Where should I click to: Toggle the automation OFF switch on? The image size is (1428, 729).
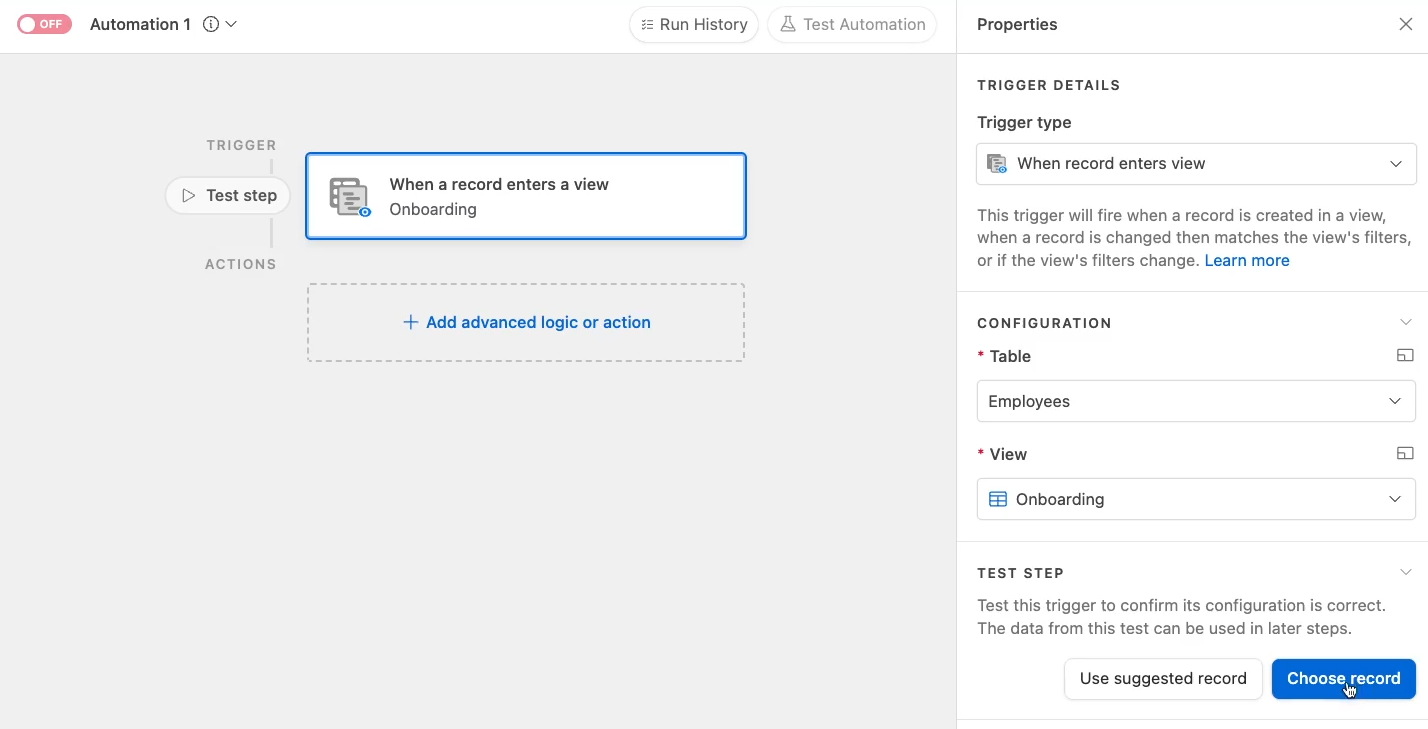44,24
